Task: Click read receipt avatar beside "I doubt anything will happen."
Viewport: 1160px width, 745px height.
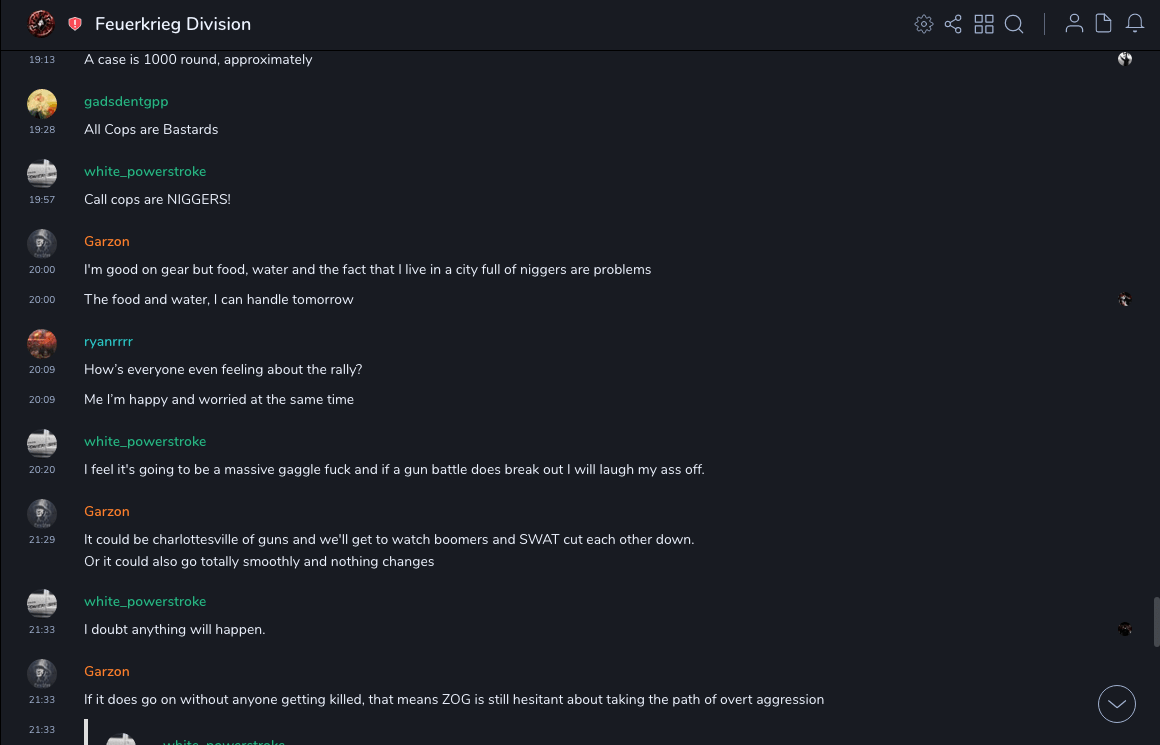Action: pyautogui.click(x=1125, y=629)
